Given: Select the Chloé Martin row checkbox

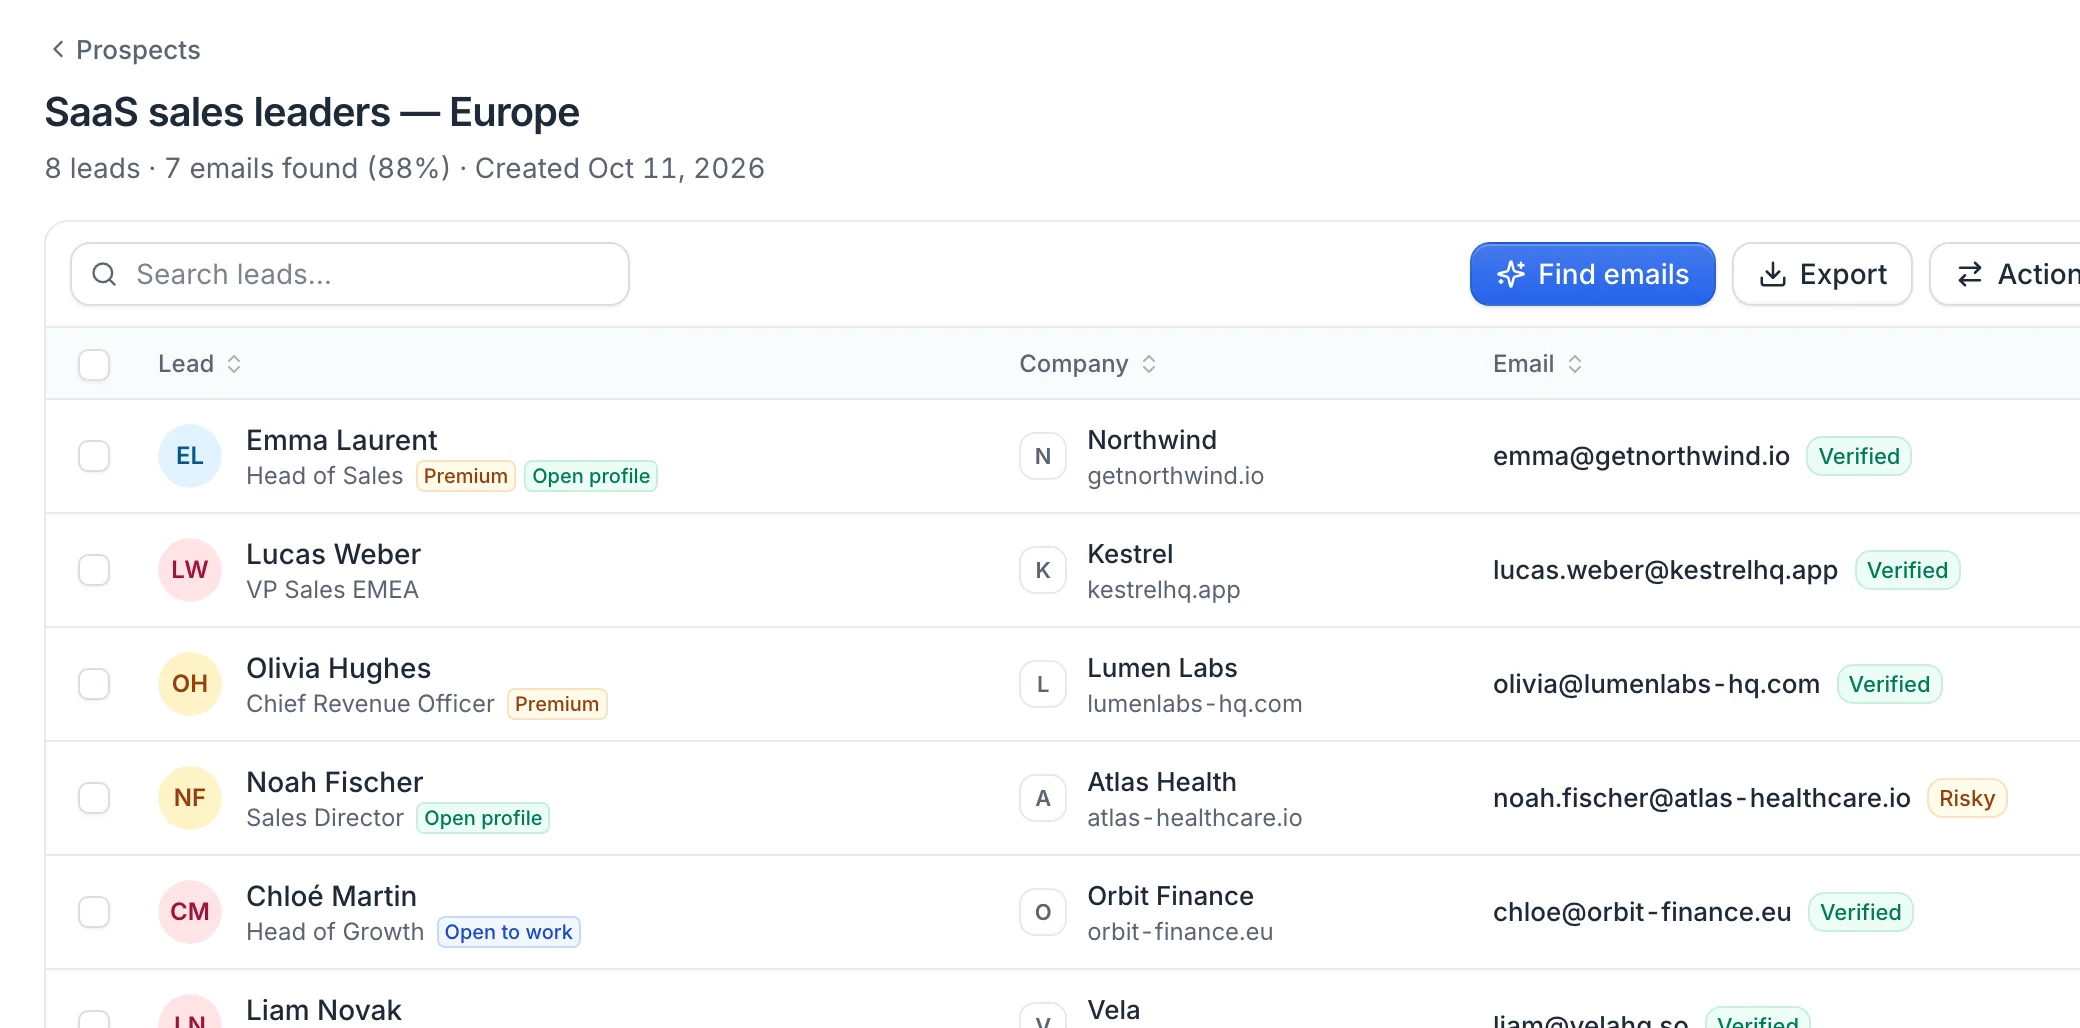Looking at the screenshot, I should pos(94,912).
